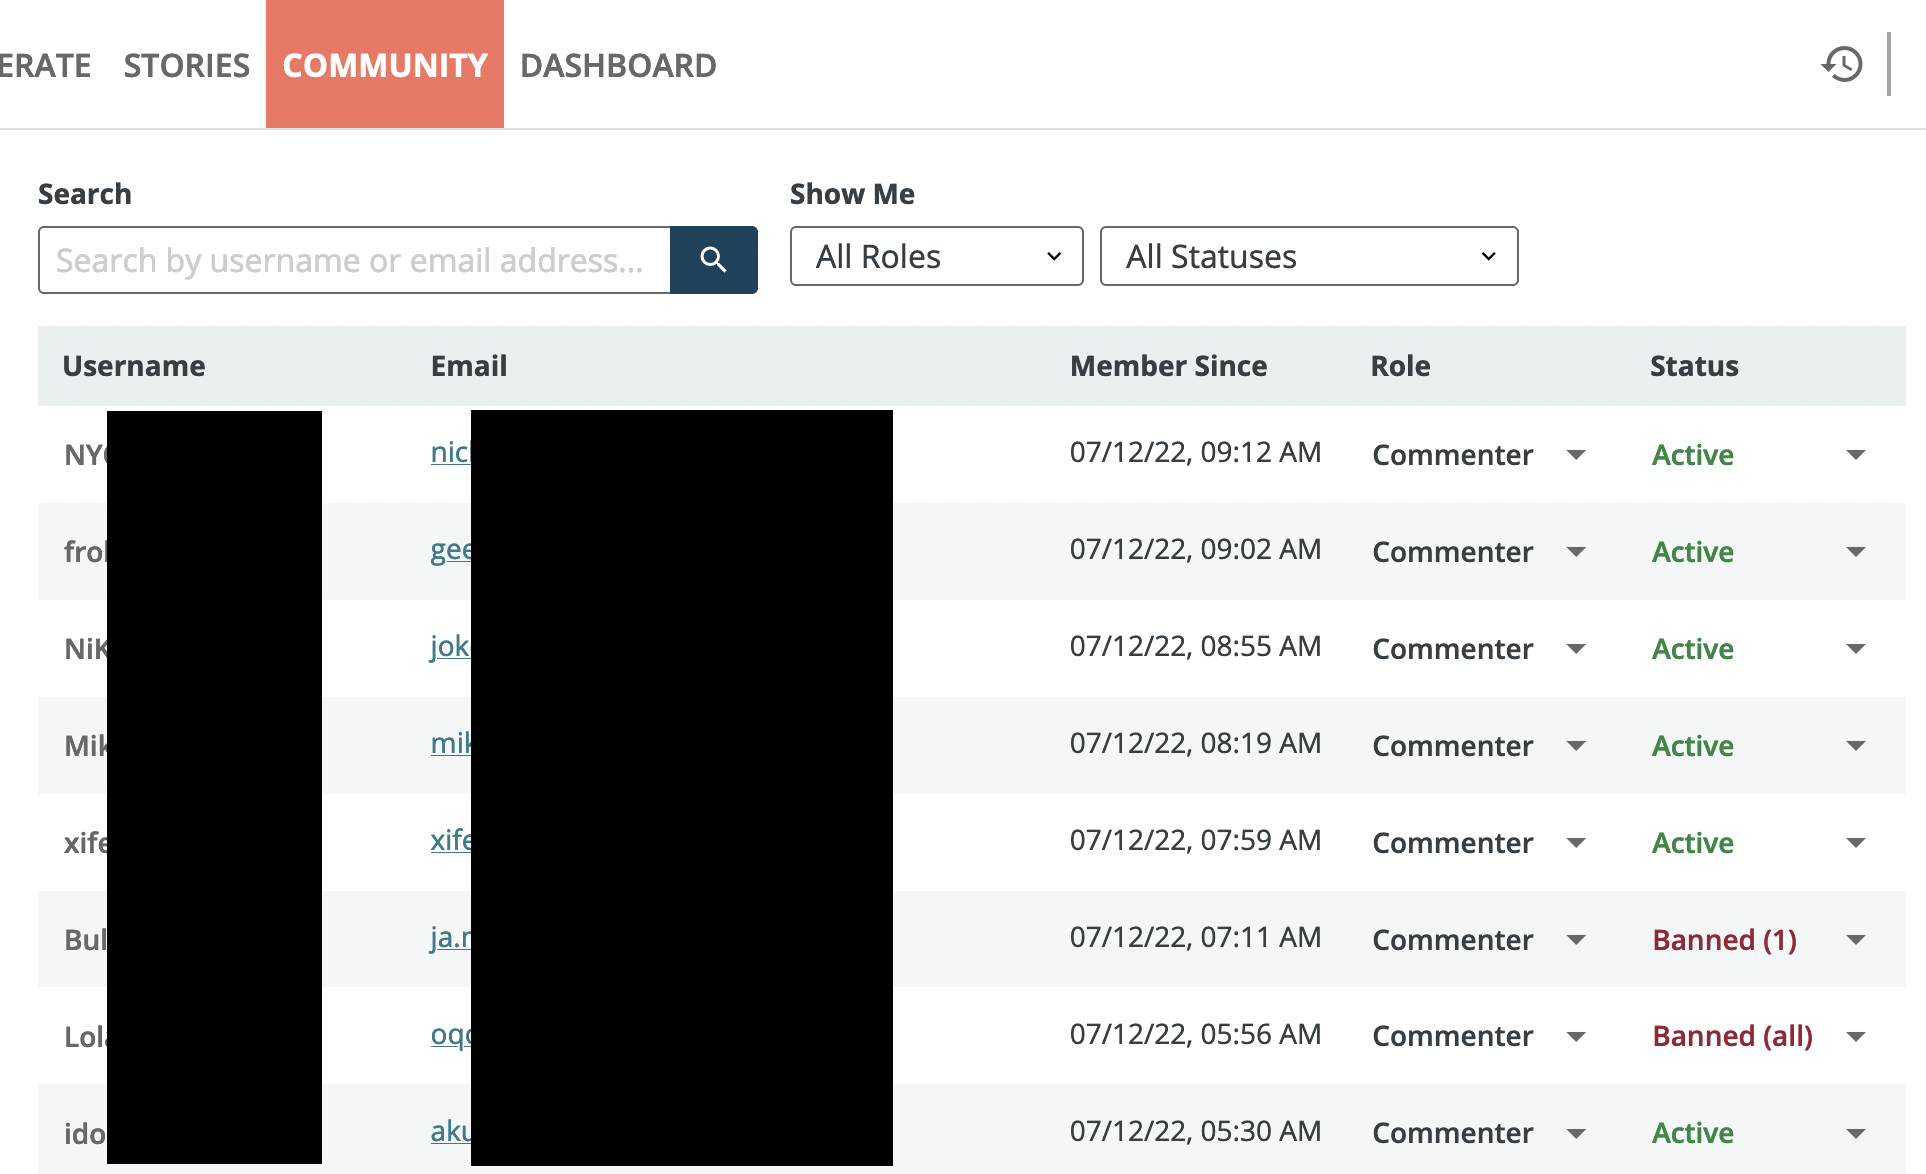1926x1174 pixels.
Task: Open role arrow for 05:30 AM member
Action: pos(1576,1134)
